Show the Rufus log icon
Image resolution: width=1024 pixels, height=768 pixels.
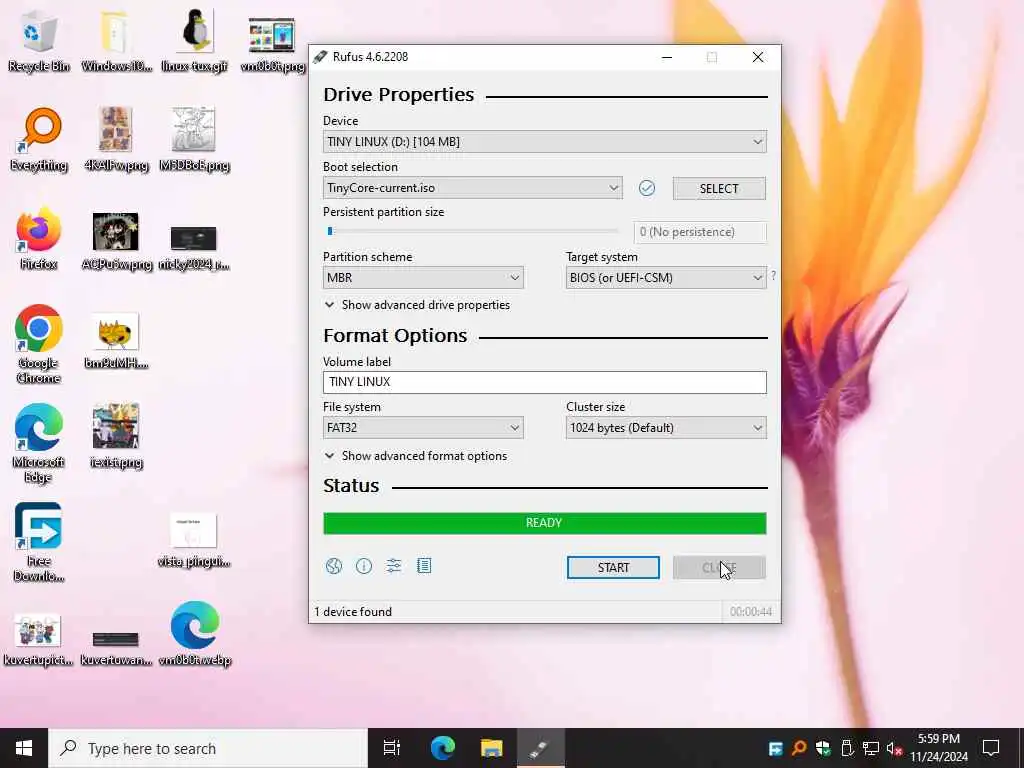click(424, 566)
